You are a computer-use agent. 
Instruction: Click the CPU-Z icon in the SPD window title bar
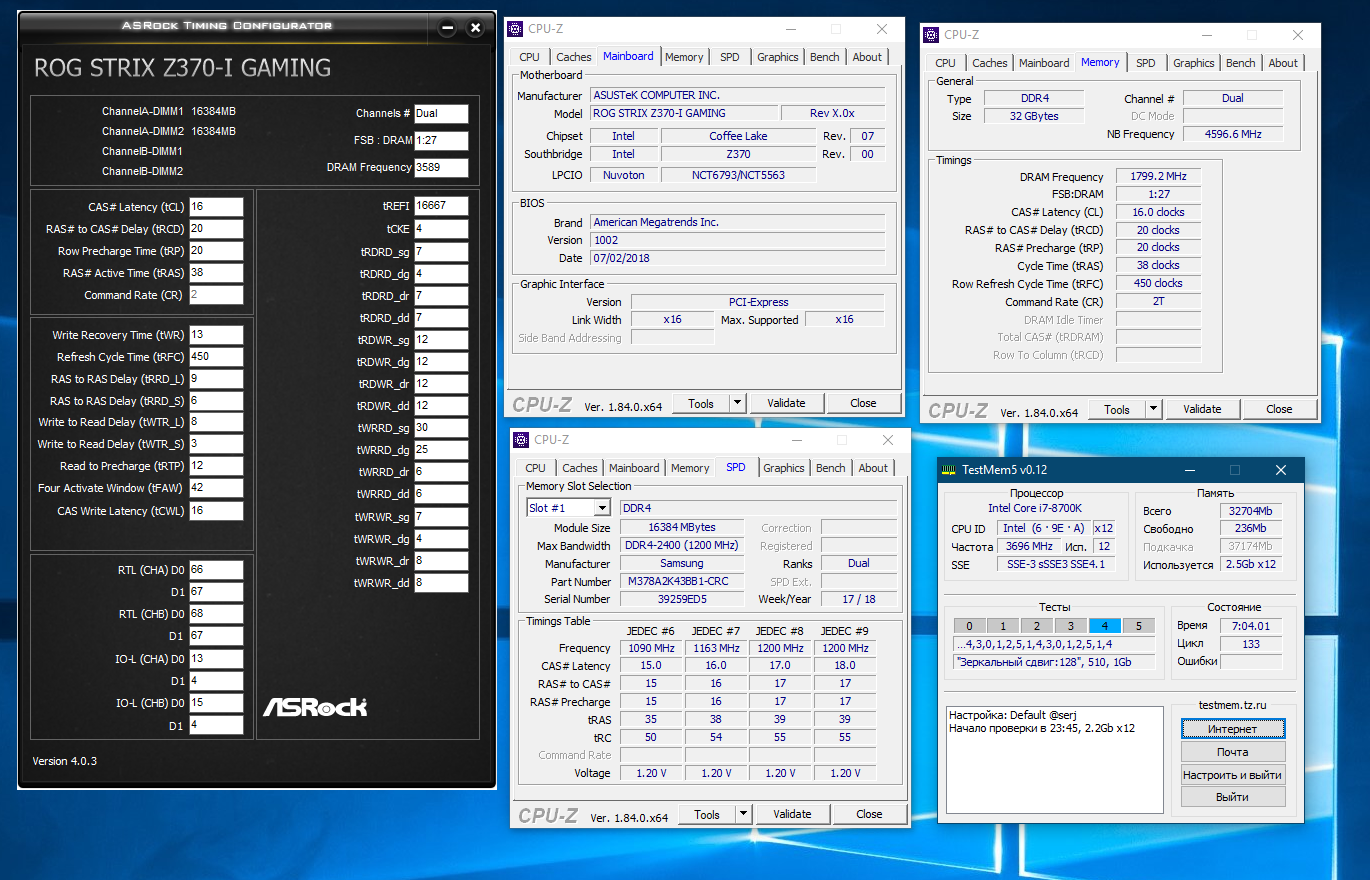pyautogui.click(x=522, y=440)
